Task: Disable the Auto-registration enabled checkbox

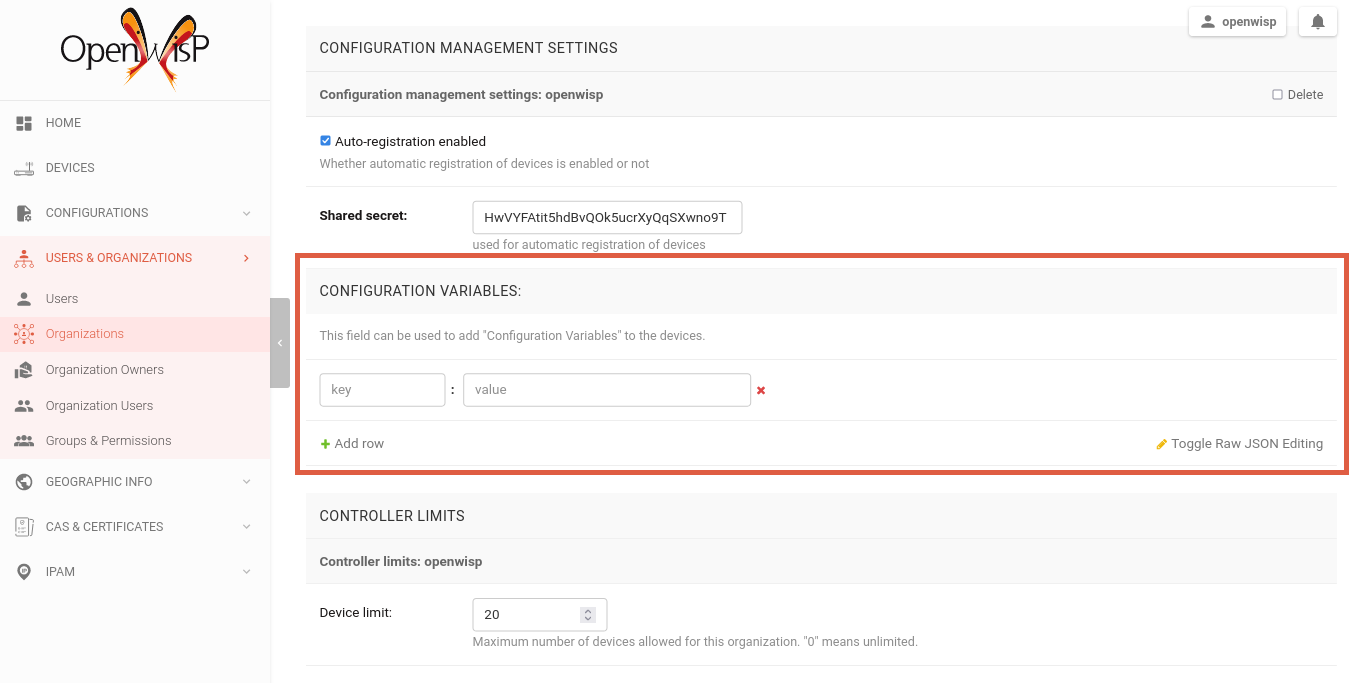Action: [325, 141]
